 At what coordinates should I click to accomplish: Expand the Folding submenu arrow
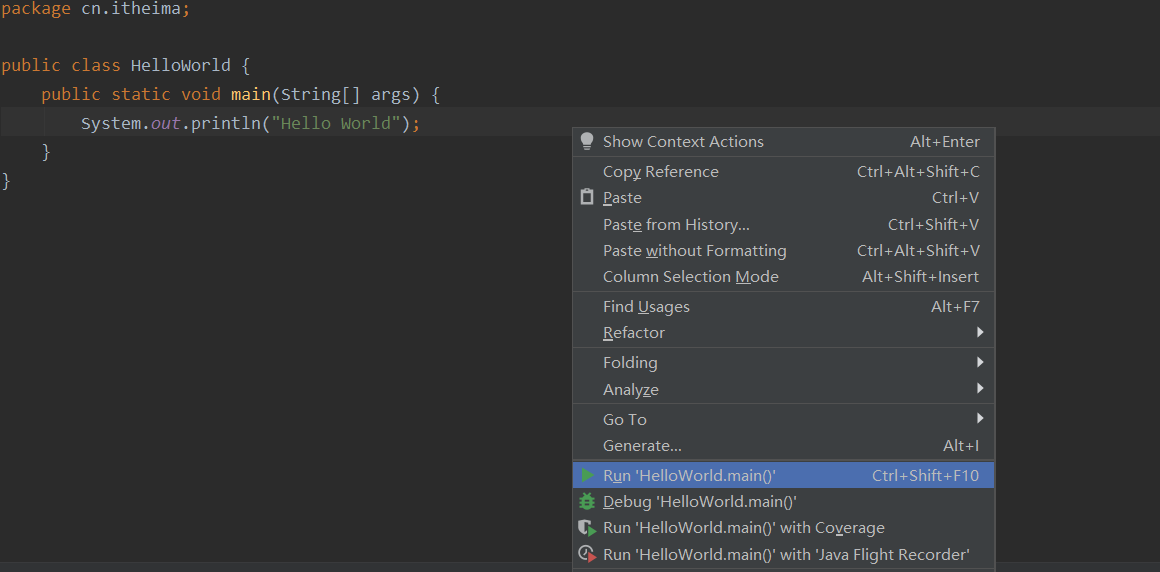point(980,362)
